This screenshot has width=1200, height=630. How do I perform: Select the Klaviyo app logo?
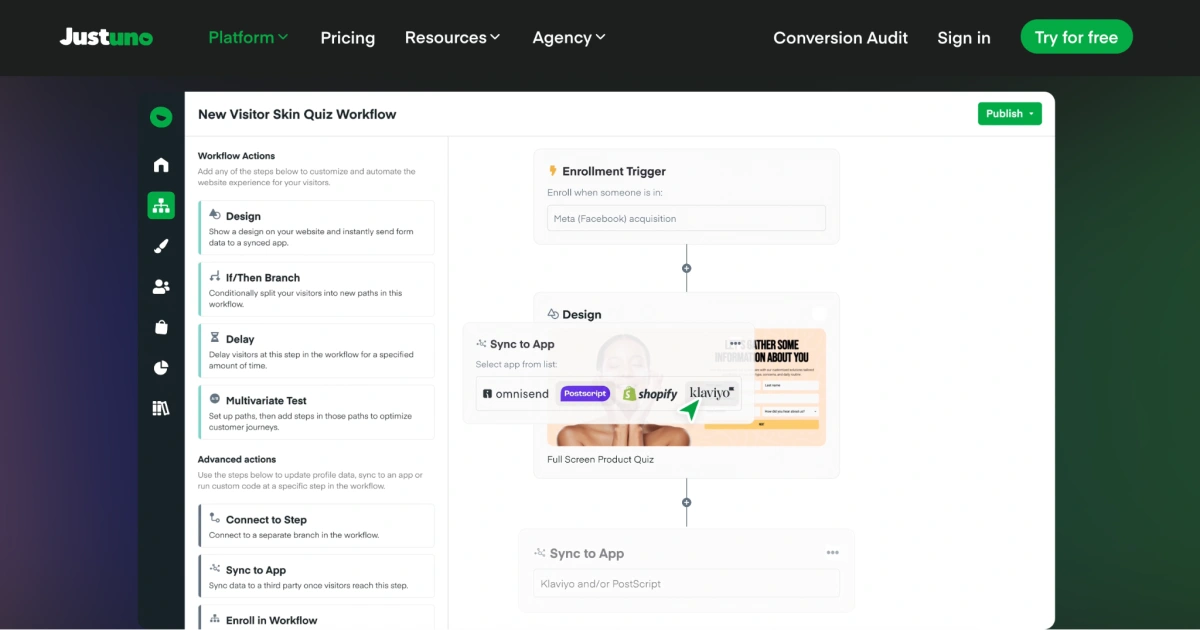pos(712,393)
